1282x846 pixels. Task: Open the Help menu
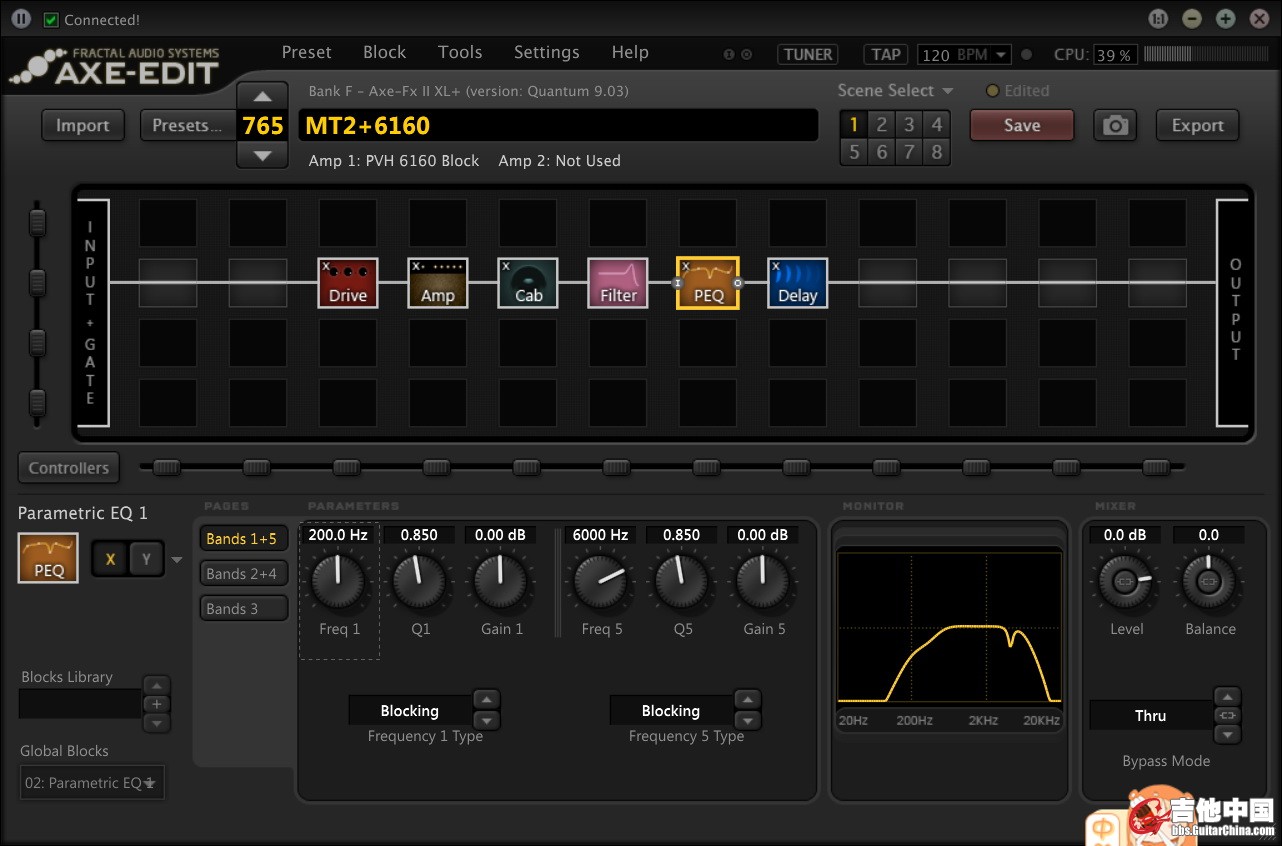630,52
